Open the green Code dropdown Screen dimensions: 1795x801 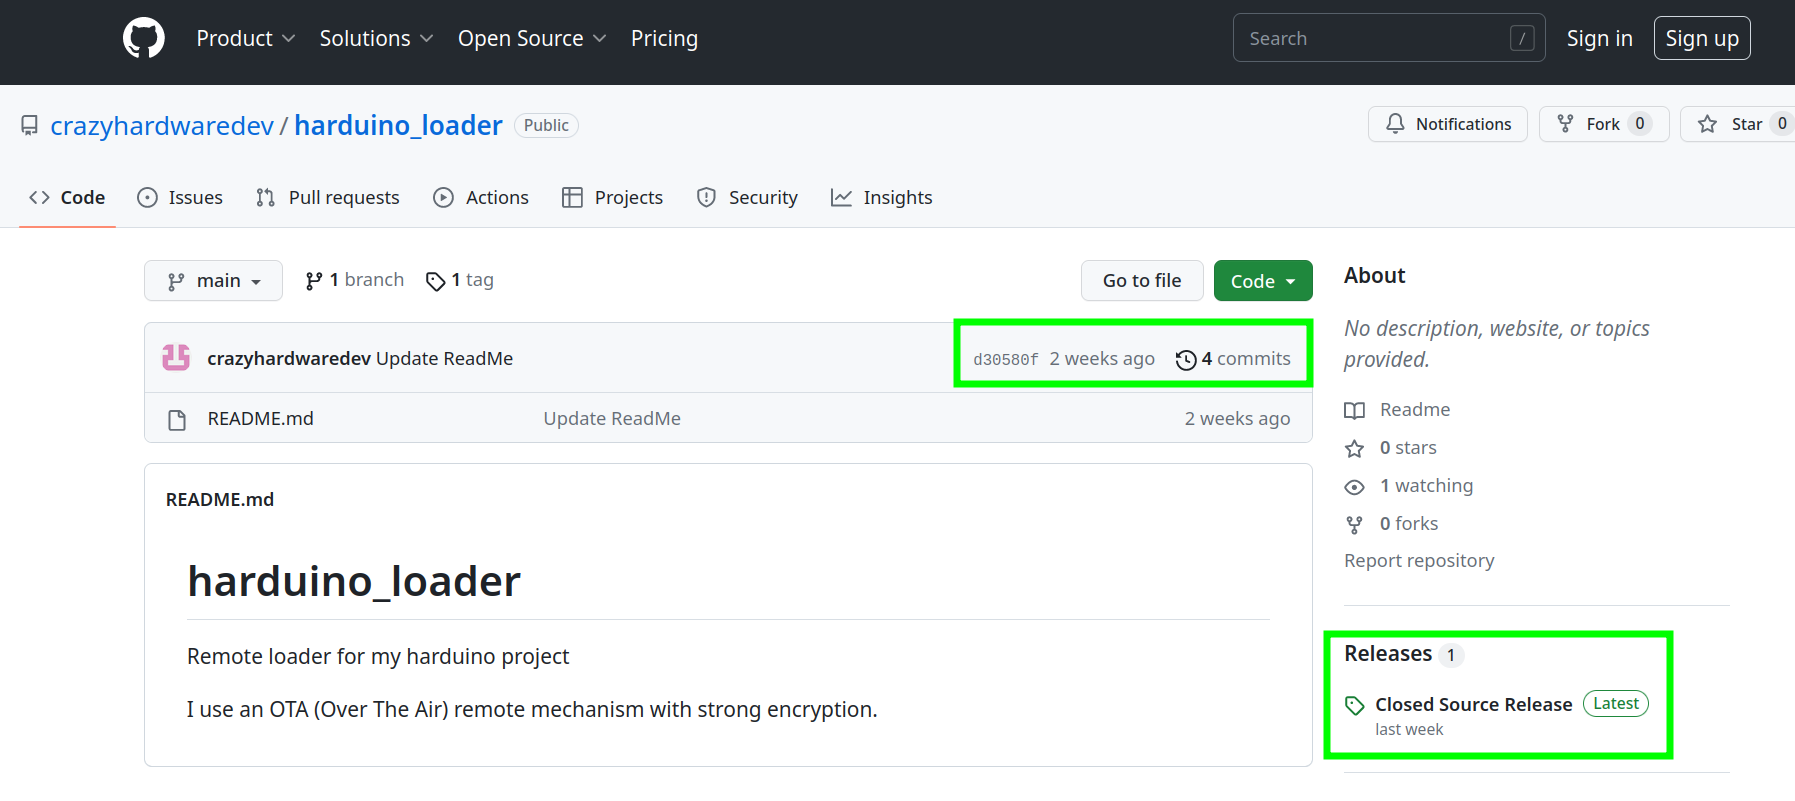[x=1263, y=281]
